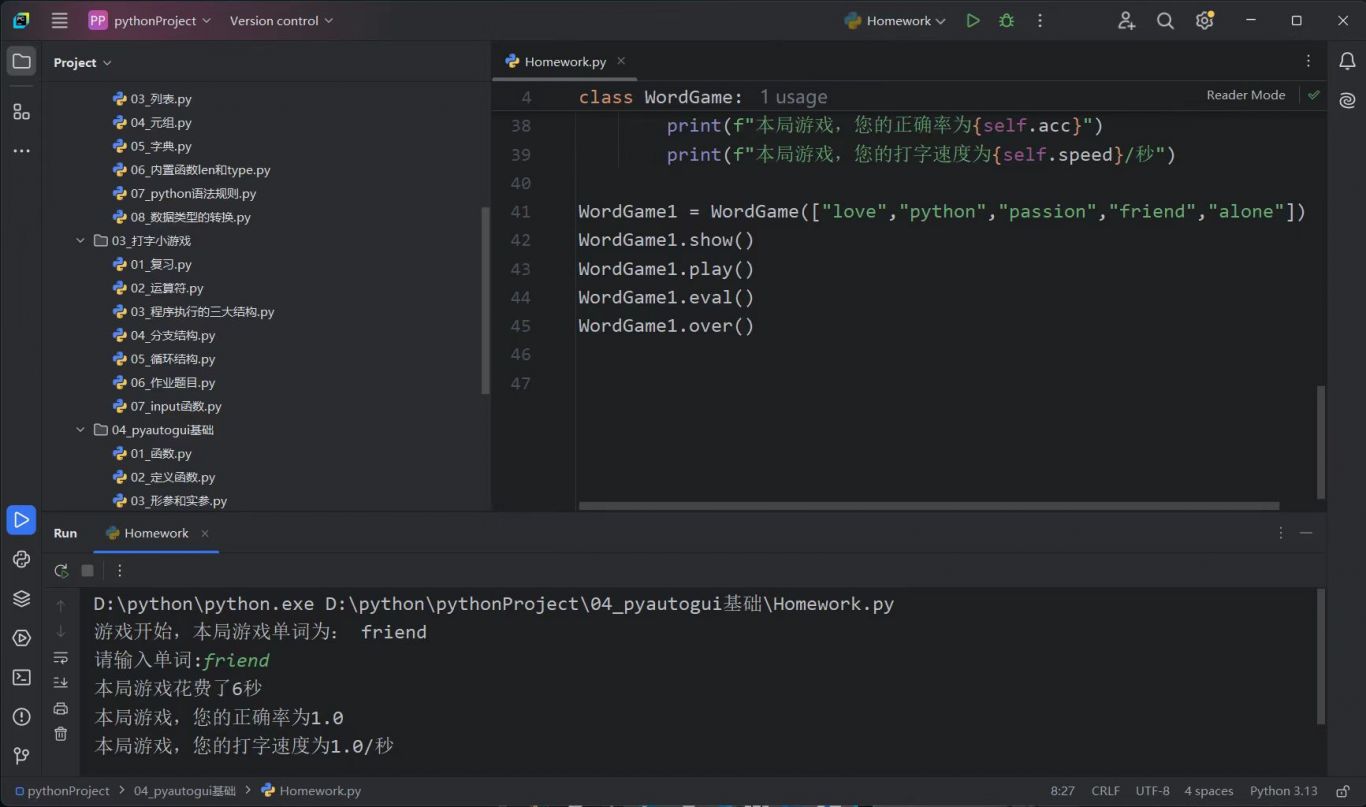The height and width of the screenshot is (807, 1366).
Task: Open Python 3.13 interpreter selector
Action: point(1284,790)
